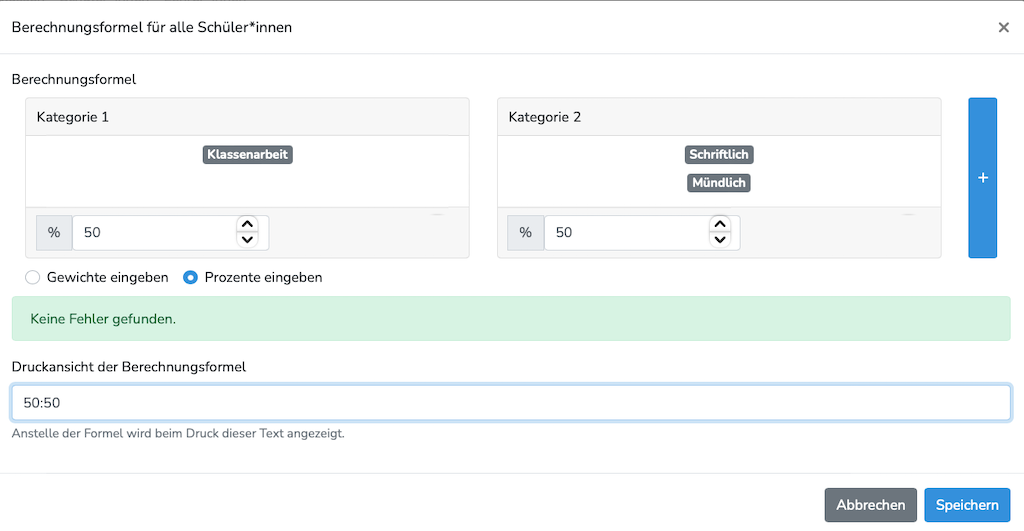The height and width of the screenshot is (531, 1024).
Task: Add a new category with the plus button
Action: 982,178
